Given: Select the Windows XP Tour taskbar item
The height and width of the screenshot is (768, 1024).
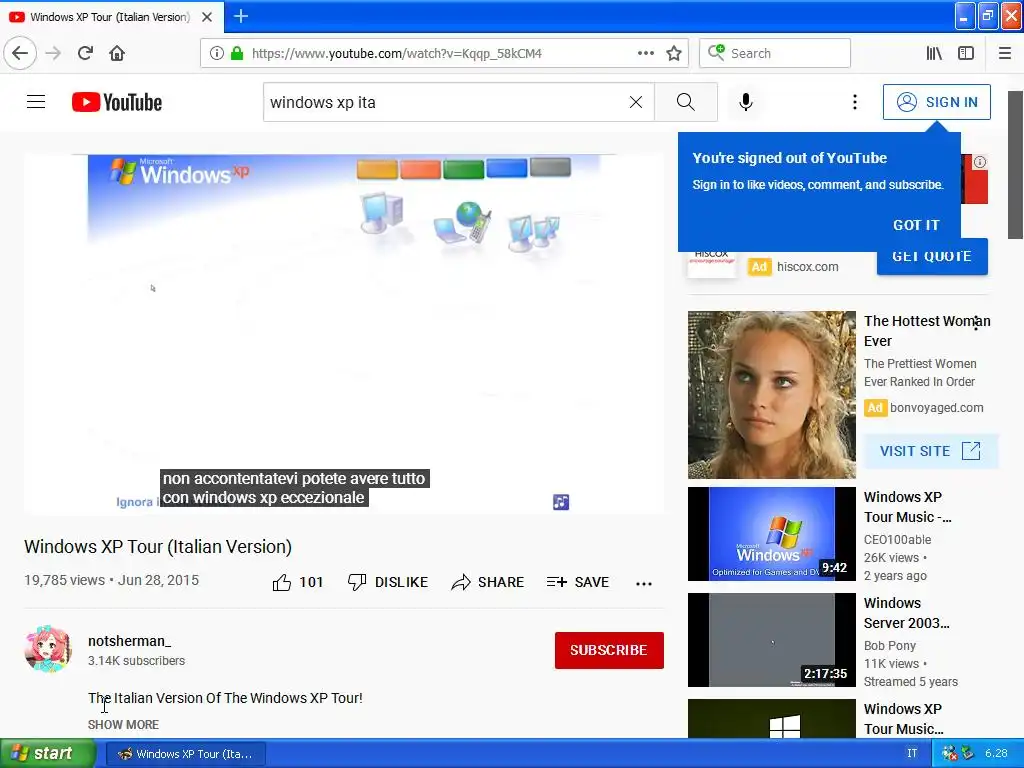Looking at the screenshot, I should [x=186, y=754].
